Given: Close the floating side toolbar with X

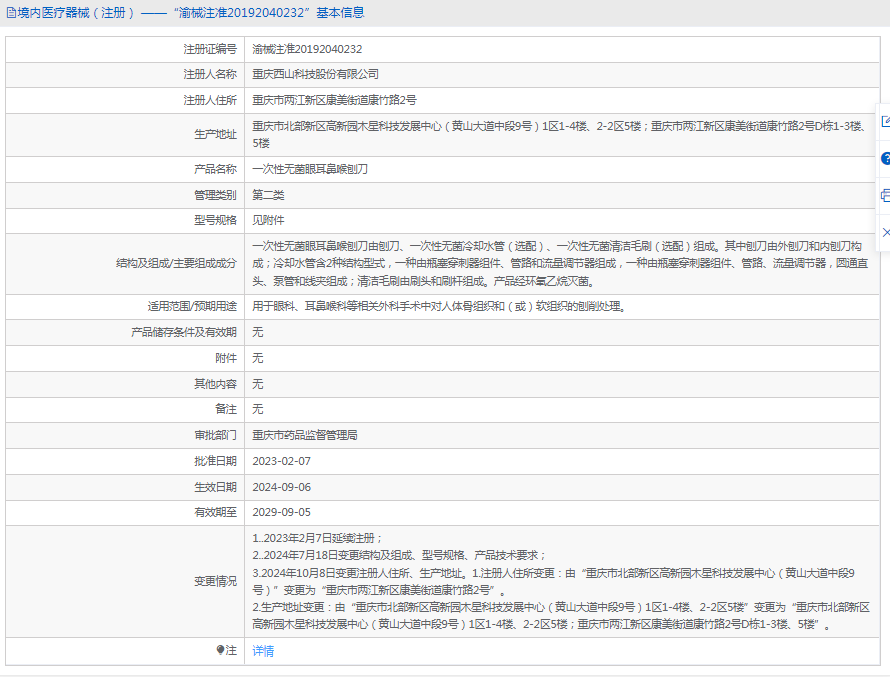Looking at the screenshot, I should coord(885,232).
